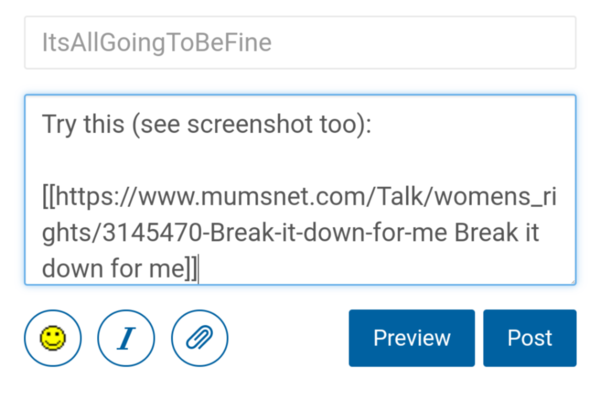
Task: Place cursor before the opening [[ brackets
Action: (43, 196)
